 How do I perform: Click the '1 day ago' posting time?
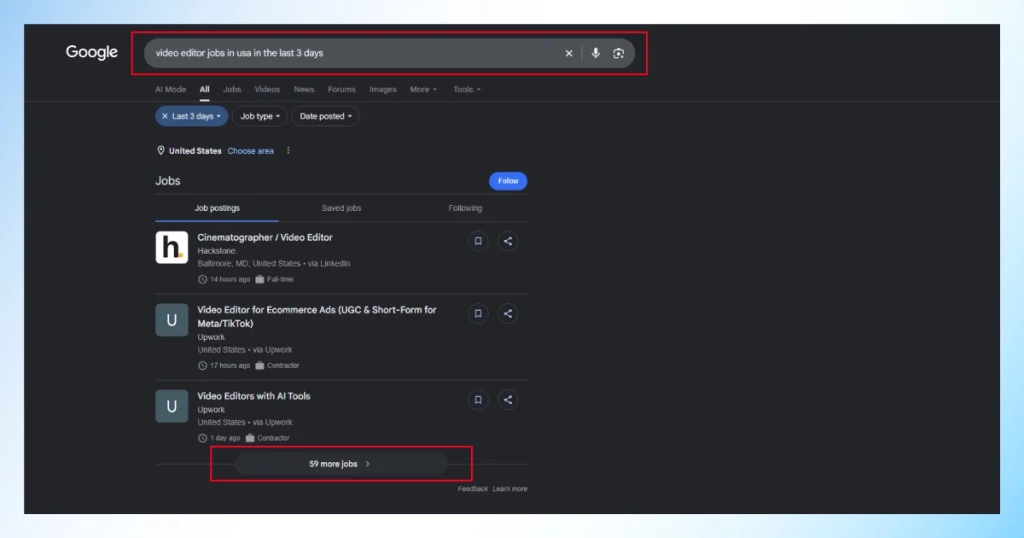tap(225, 438)
